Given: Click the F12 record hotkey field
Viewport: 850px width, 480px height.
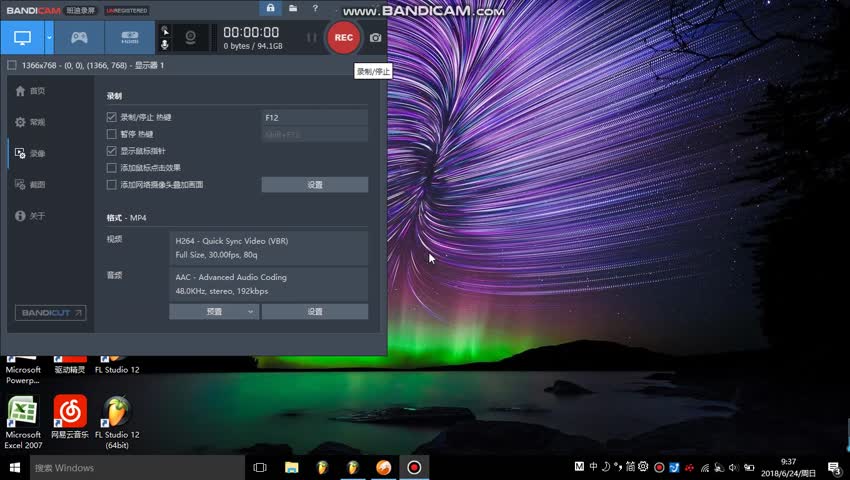Looking at the screenshot, I should coord(314,117).
